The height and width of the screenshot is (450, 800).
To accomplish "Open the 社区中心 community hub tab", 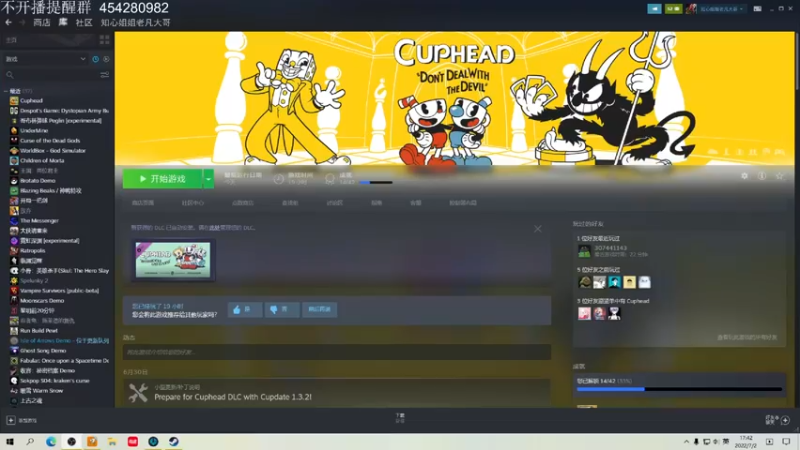I will (x=192, y=203).
